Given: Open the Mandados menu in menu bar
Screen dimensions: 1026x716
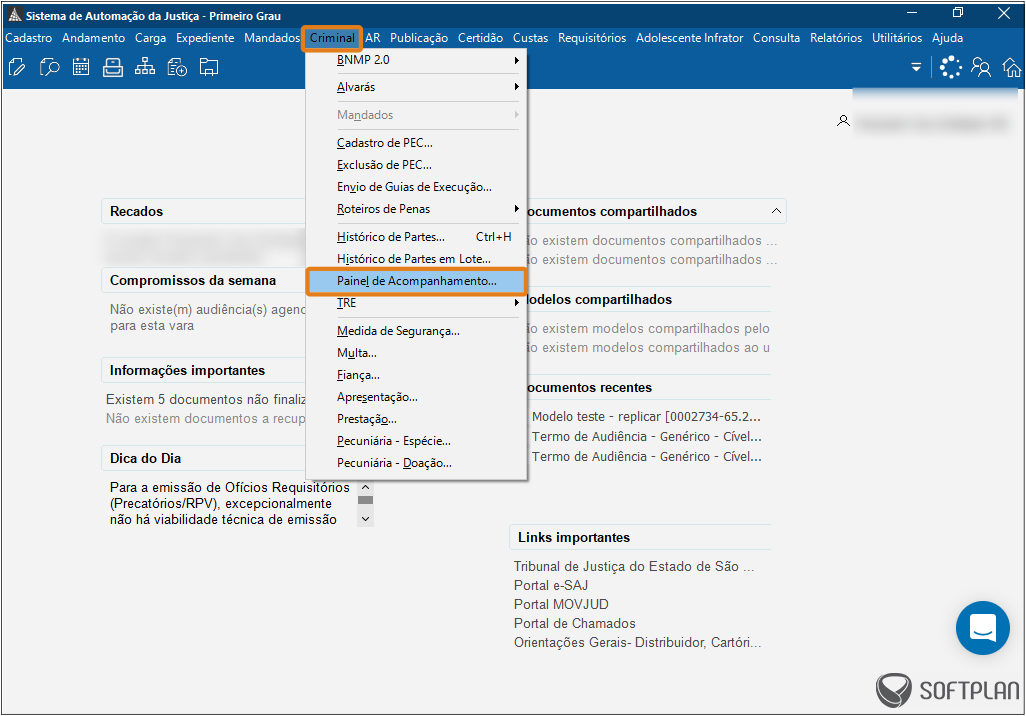Looking at the screenshot, I should point(272,38).
